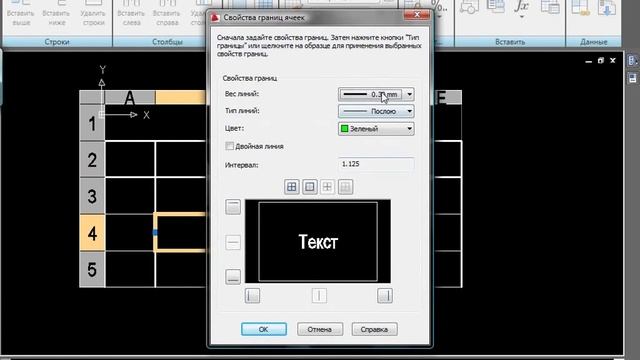Toggle the inside horizontal border button

tap(233, 242)
